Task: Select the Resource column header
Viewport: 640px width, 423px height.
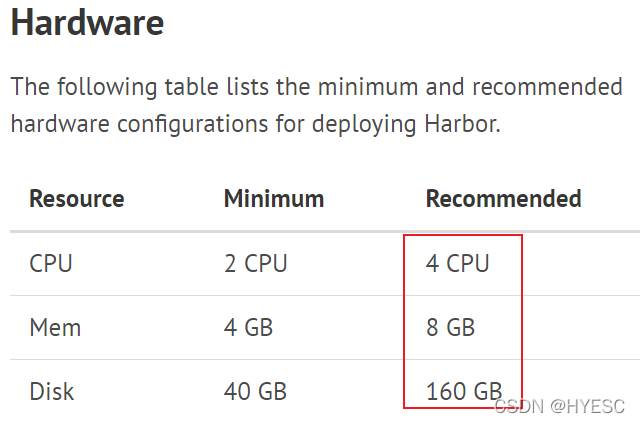Action: click(x=77, y=198)
